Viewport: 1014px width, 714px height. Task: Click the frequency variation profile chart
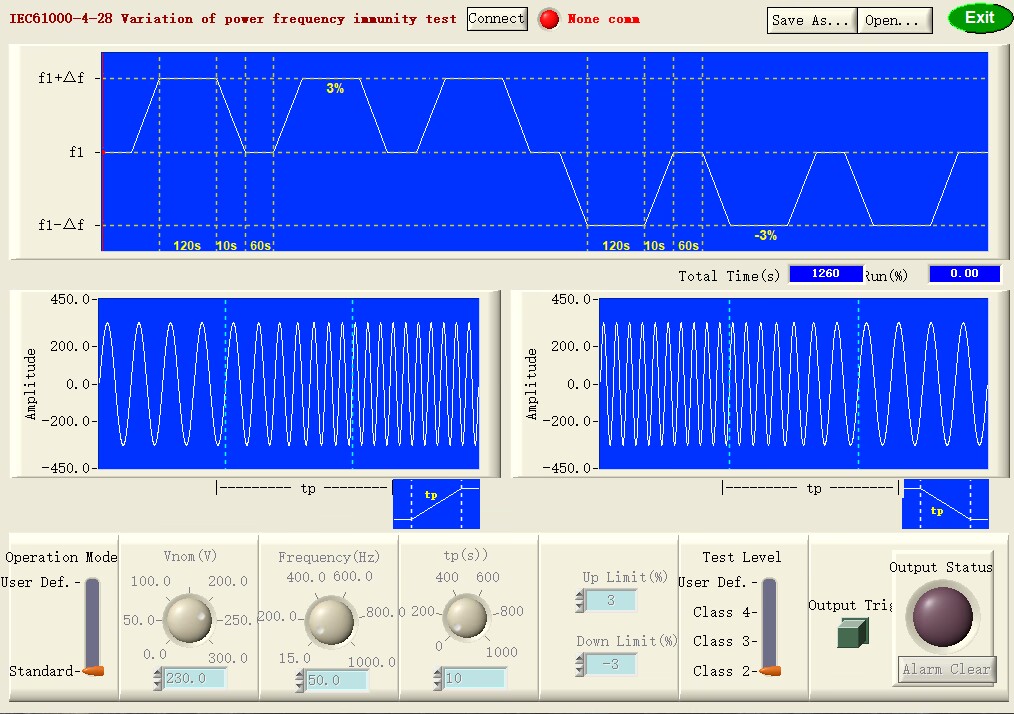pos(545,151)
